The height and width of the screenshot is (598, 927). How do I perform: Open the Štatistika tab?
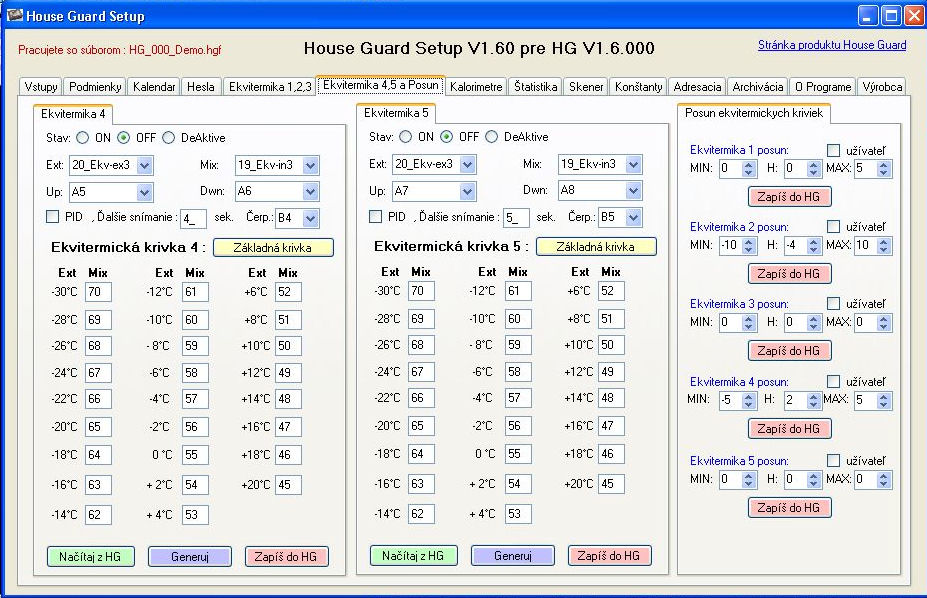[x=536, y=87]
